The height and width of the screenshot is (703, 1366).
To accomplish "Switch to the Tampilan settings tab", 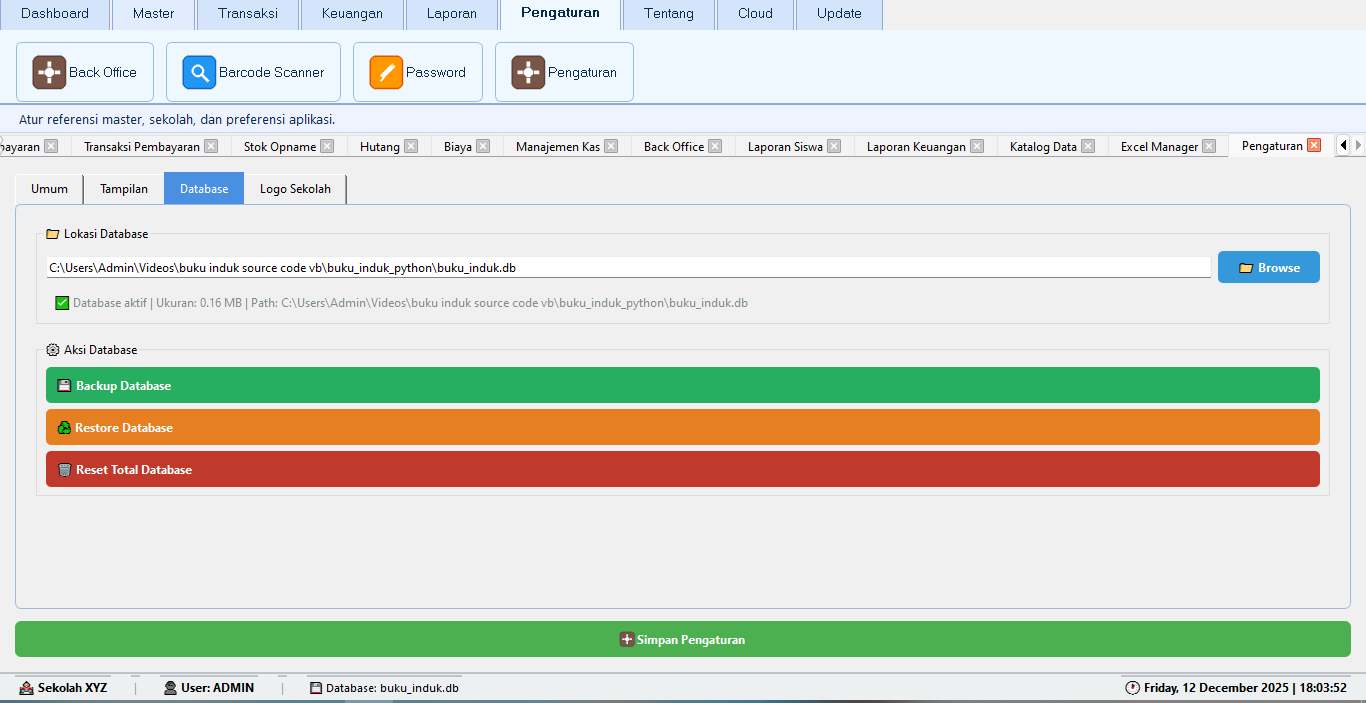I will click(124, 189).
